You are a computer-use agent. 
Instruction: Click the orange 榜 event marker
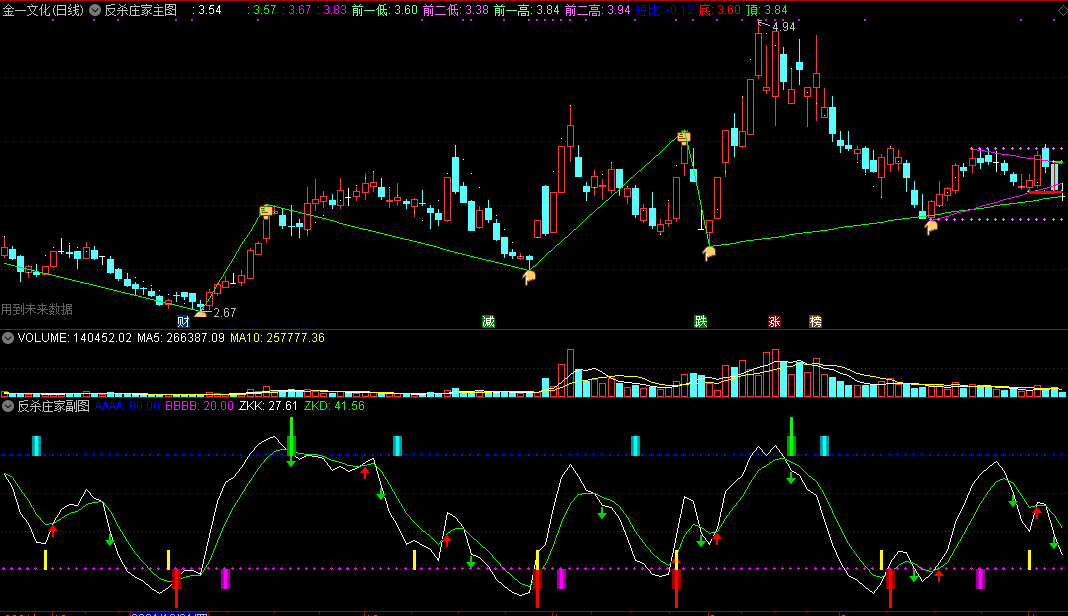click(x=815, y=322)
